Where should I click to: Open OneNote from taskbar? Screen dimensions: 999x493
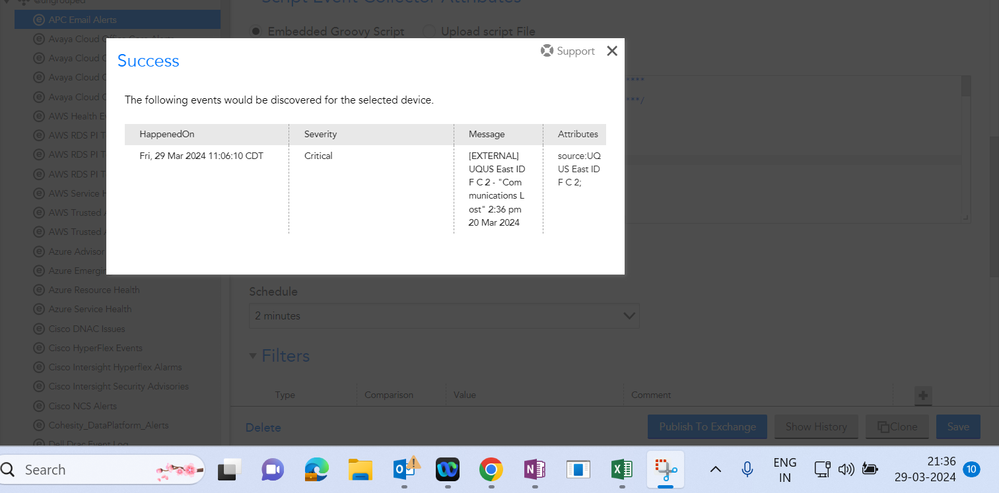point(534,469)
